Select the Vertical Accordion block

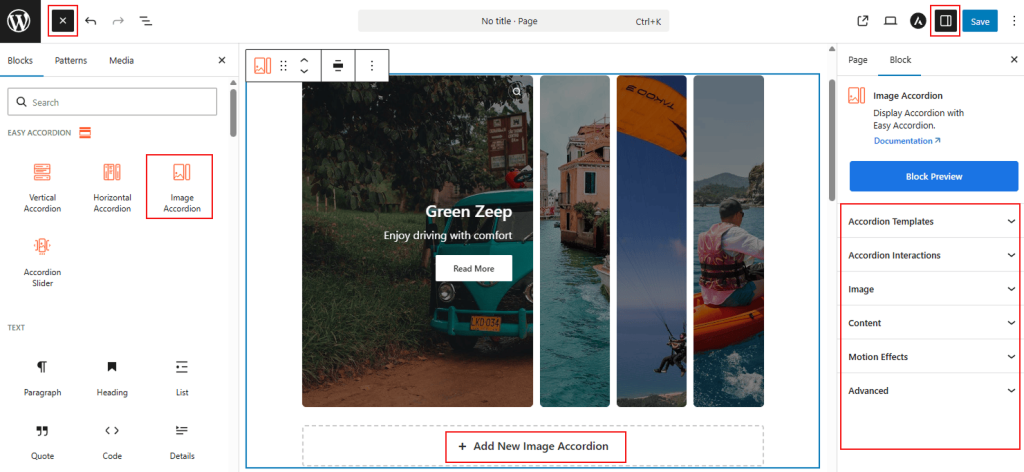tap(42, 185)
